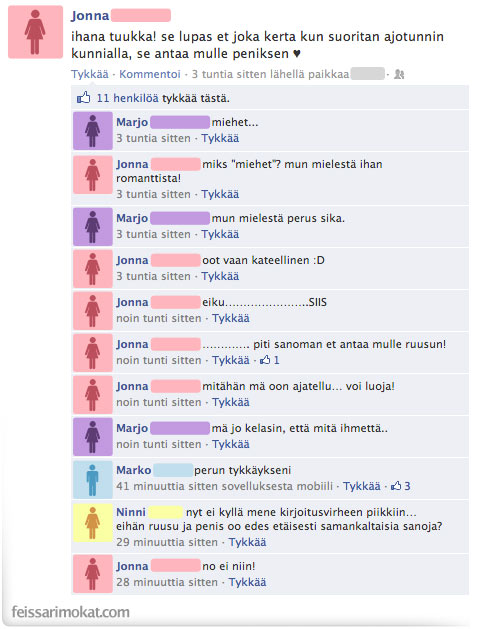This screenshot has width=480, height=629.
Task: Click the audience friends icon after paikkaa
Action: 399,74
